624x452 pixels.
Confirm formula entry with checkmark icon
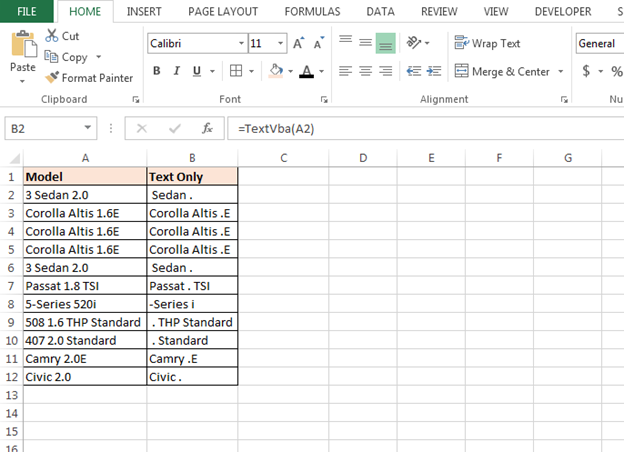tap(175, 128)
